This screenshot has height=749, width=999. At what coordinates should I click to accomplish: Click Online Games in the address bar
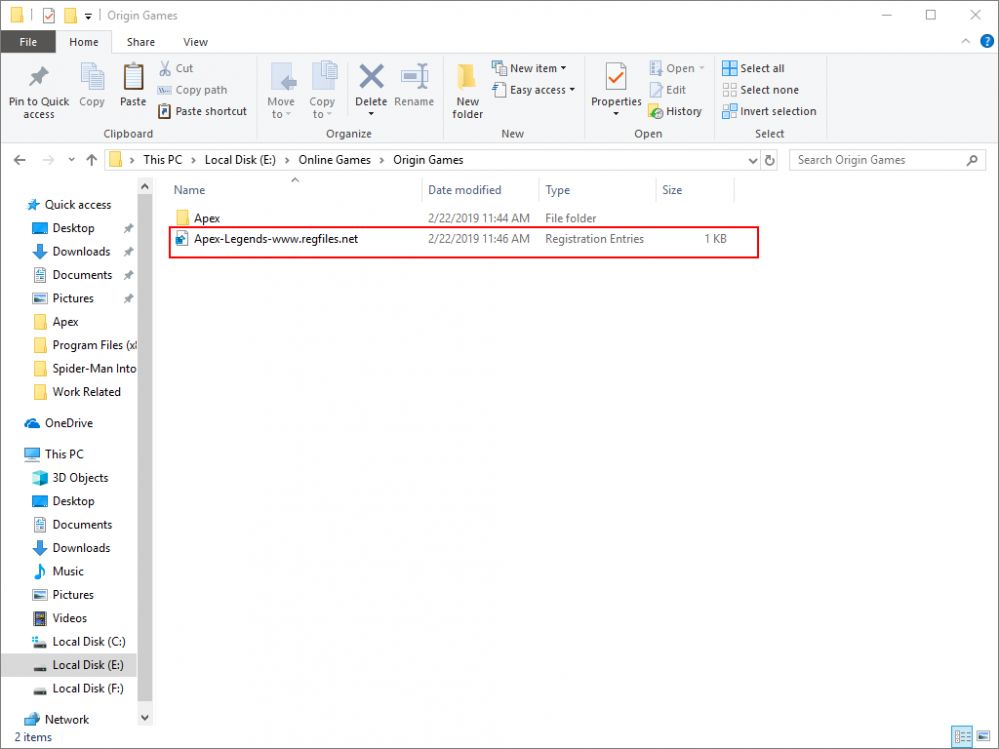334,160
